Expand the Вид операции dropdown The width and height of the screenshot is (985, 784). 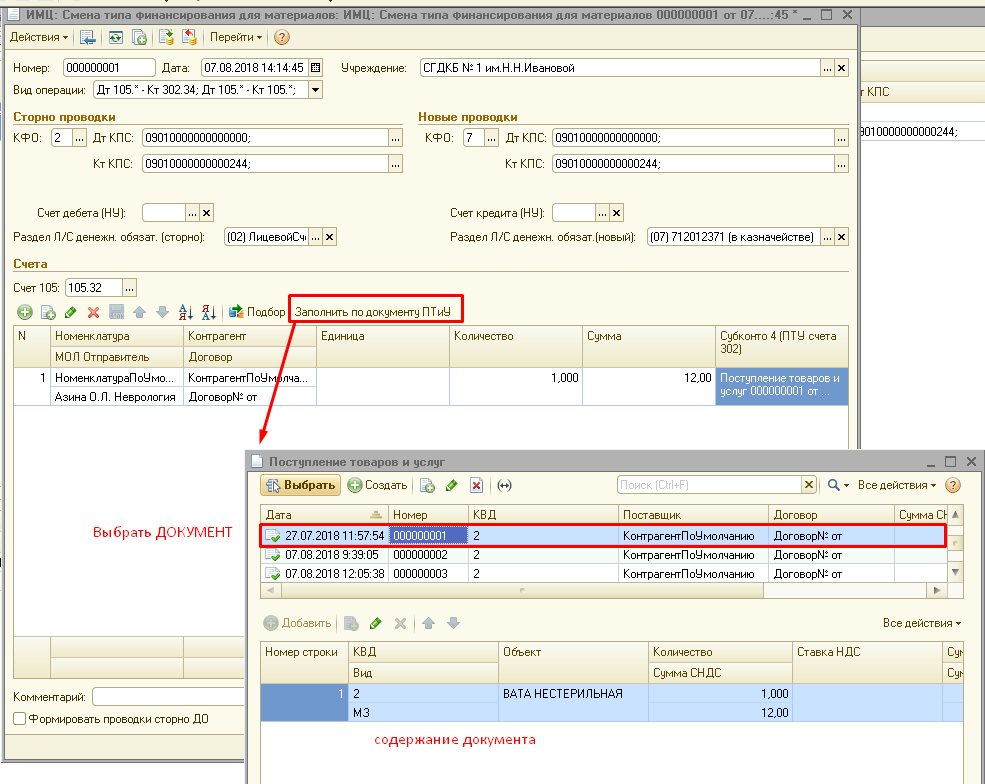(x=316, y=90)
